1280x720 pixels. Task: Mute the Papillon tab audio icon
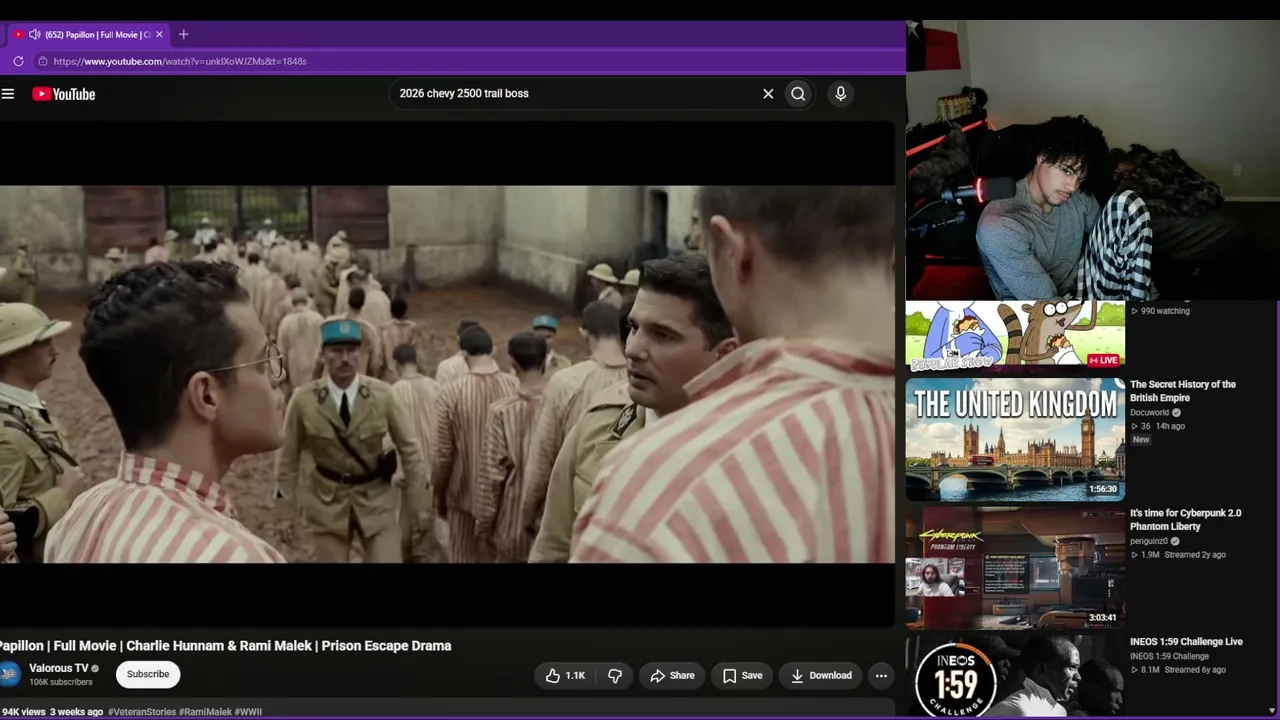(x=35, y=34)
